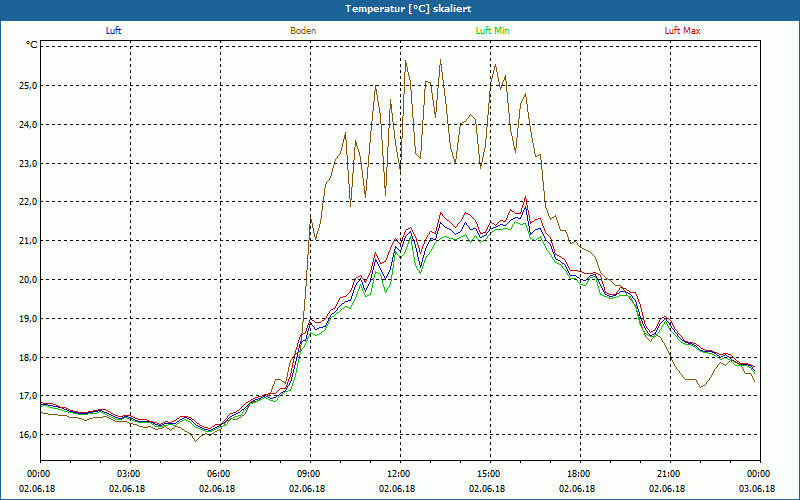
Task: Click the y-axis value "18,0"
Action: 29,357
